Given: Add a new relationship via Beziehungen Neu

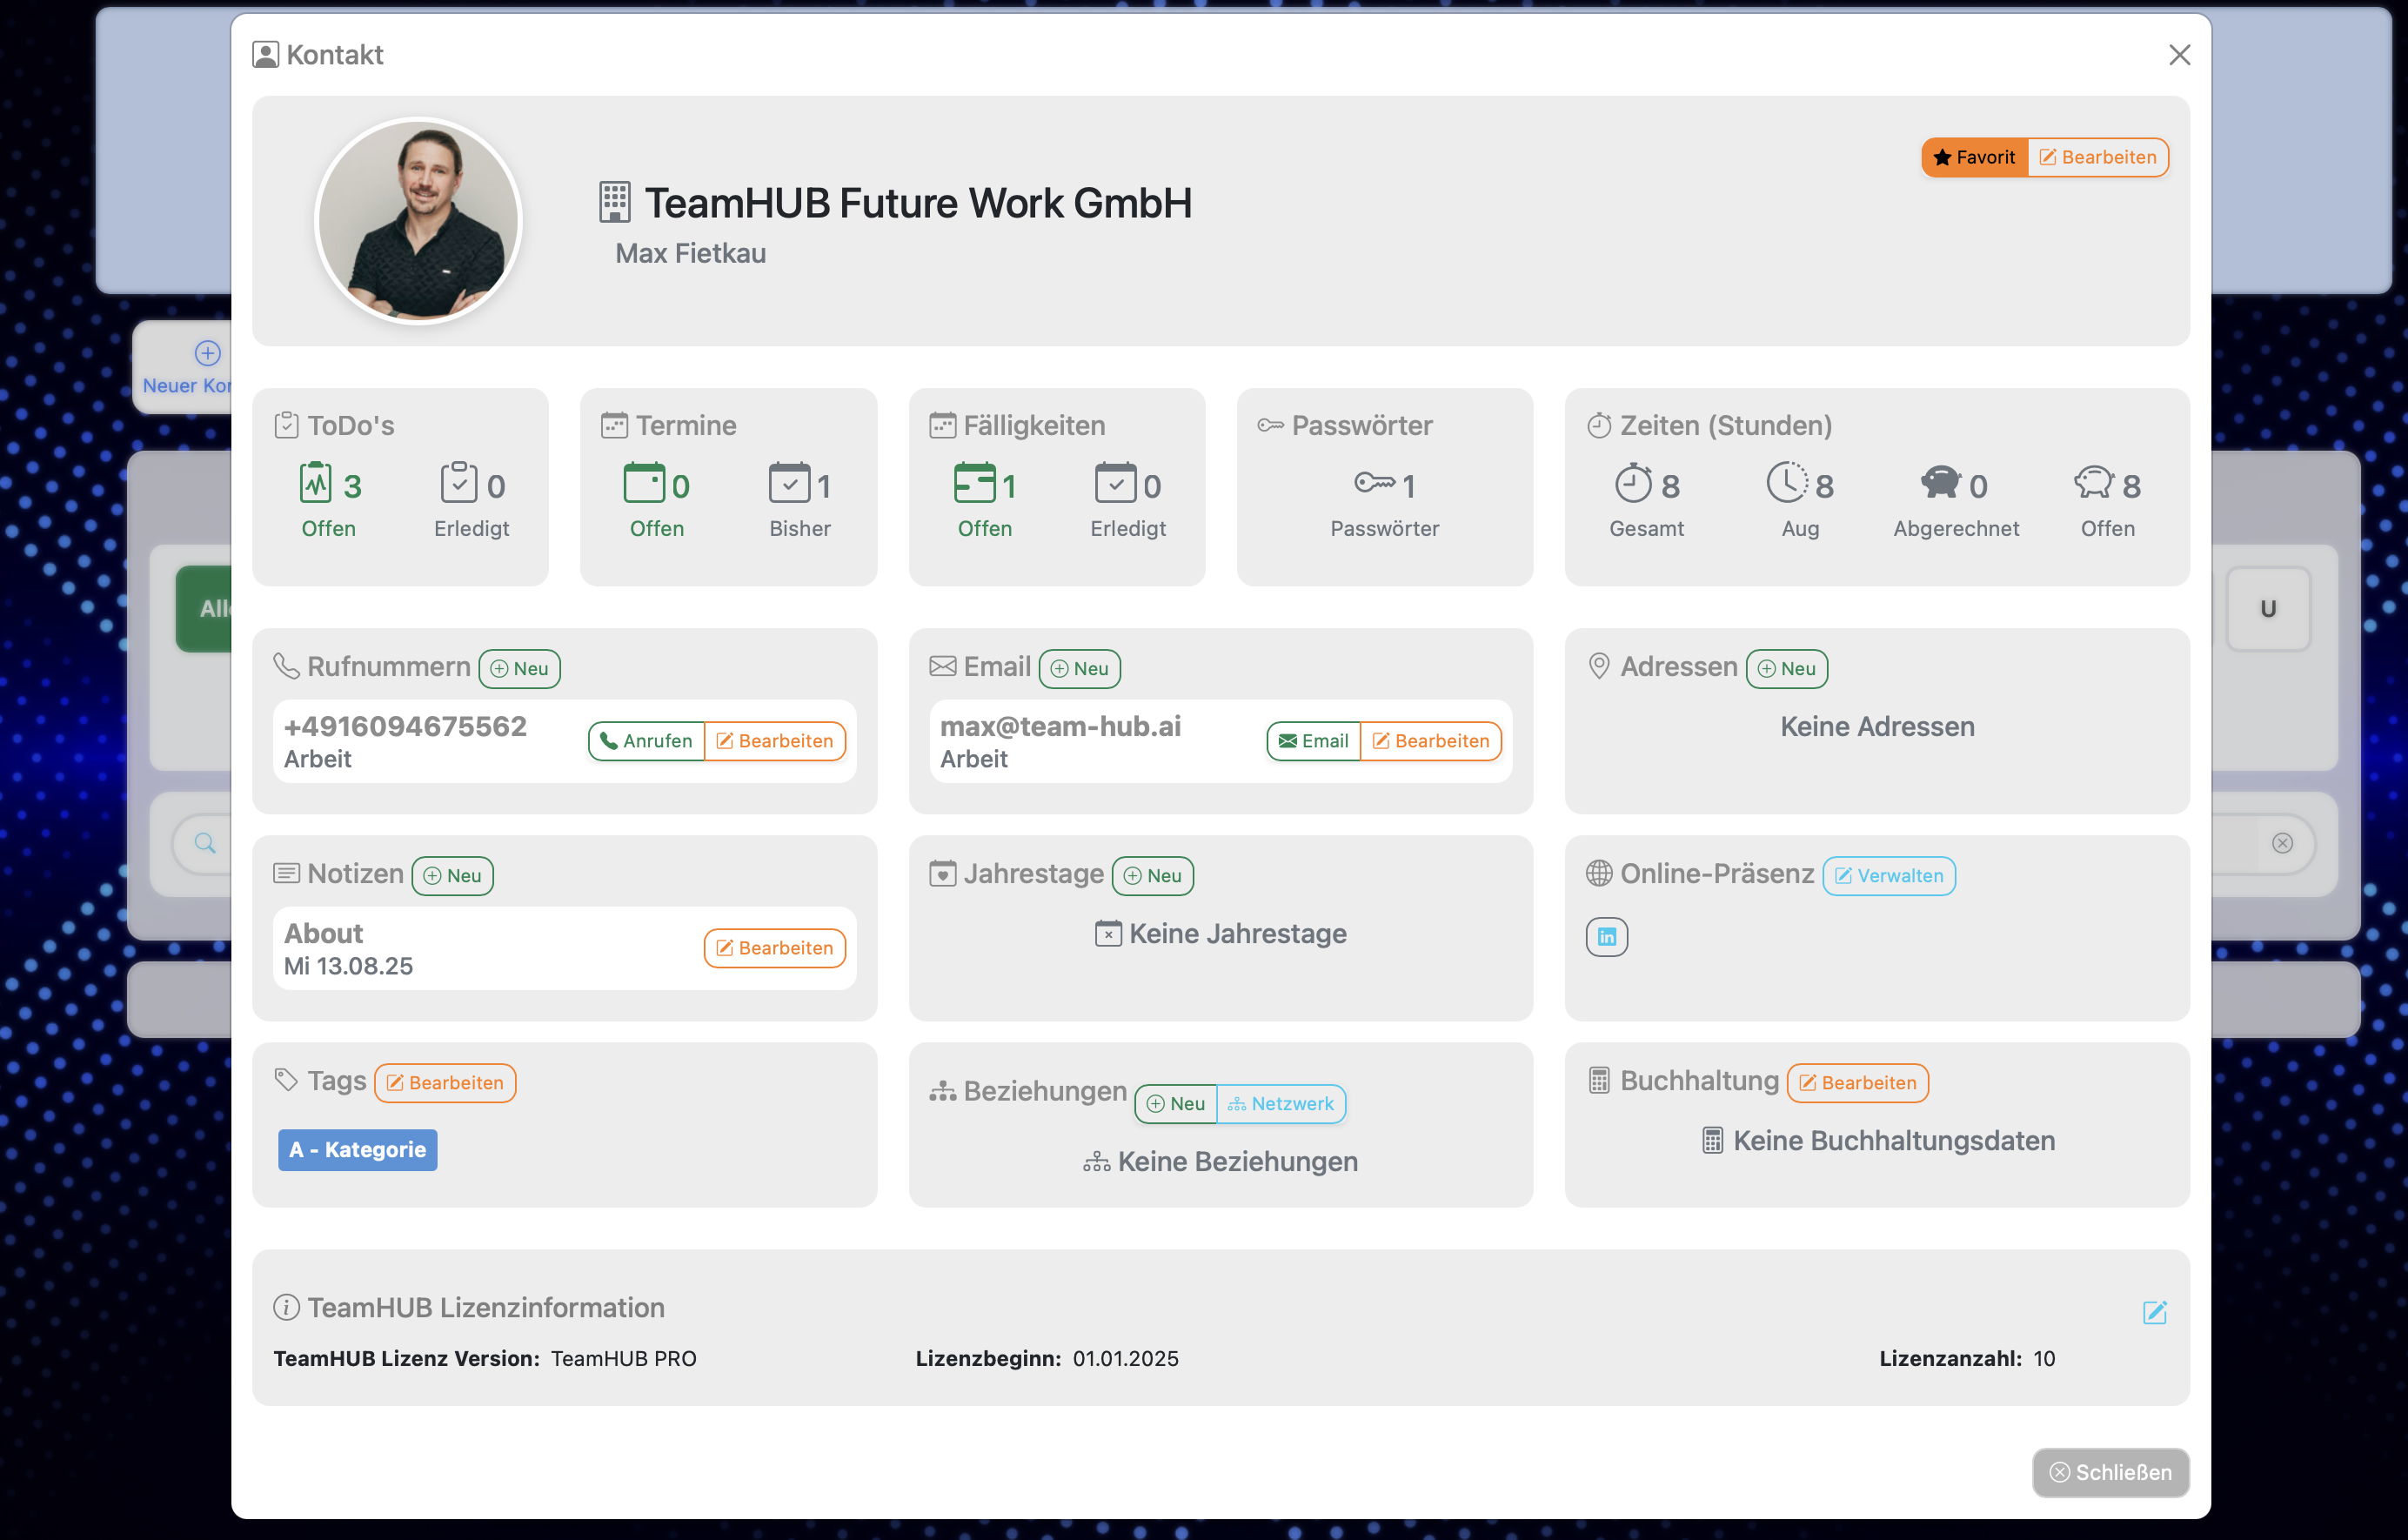Looking at the screenshot, I should (1176, 1104).
